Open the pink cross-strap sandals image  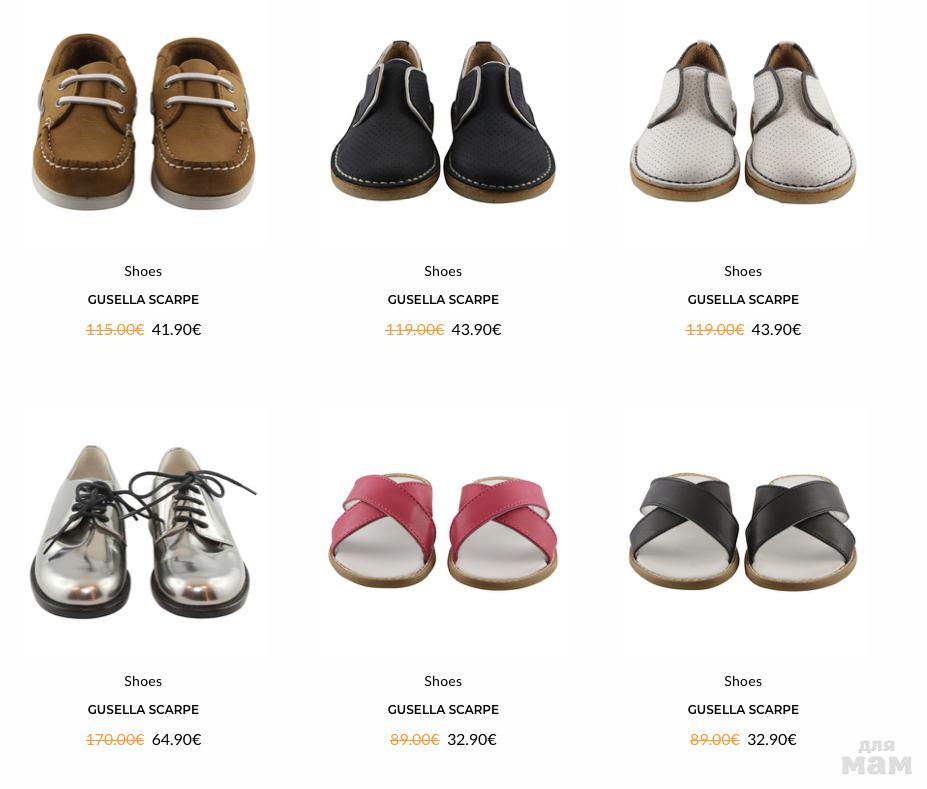click(x=443, y=531)
